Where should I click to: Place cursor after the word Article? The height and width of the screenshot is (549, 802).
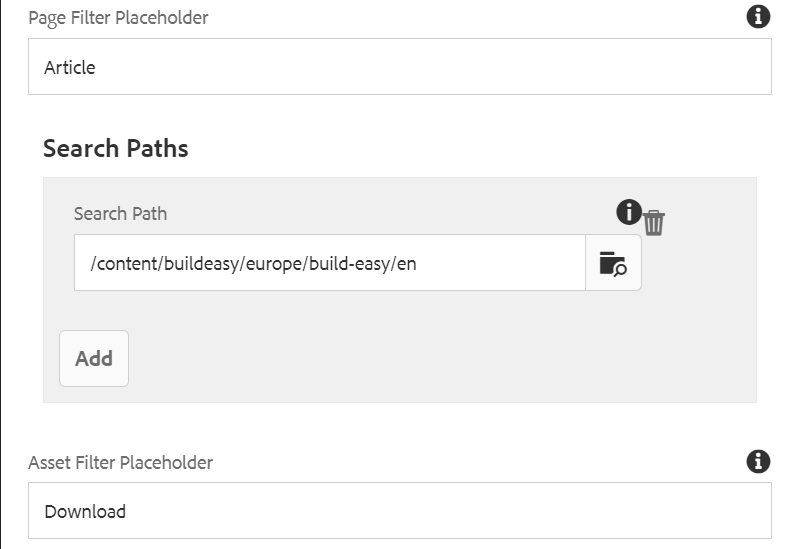tap(97, 68)
